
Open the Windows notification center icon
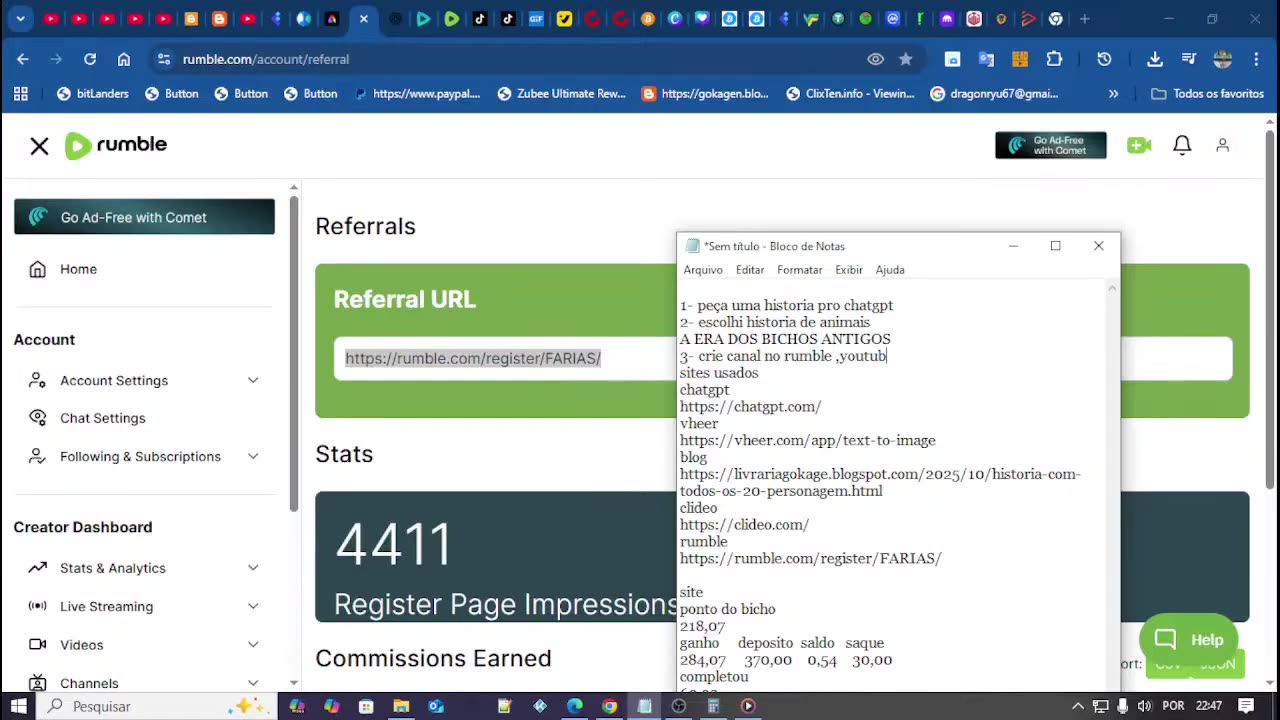click(x=1246, y=706)
